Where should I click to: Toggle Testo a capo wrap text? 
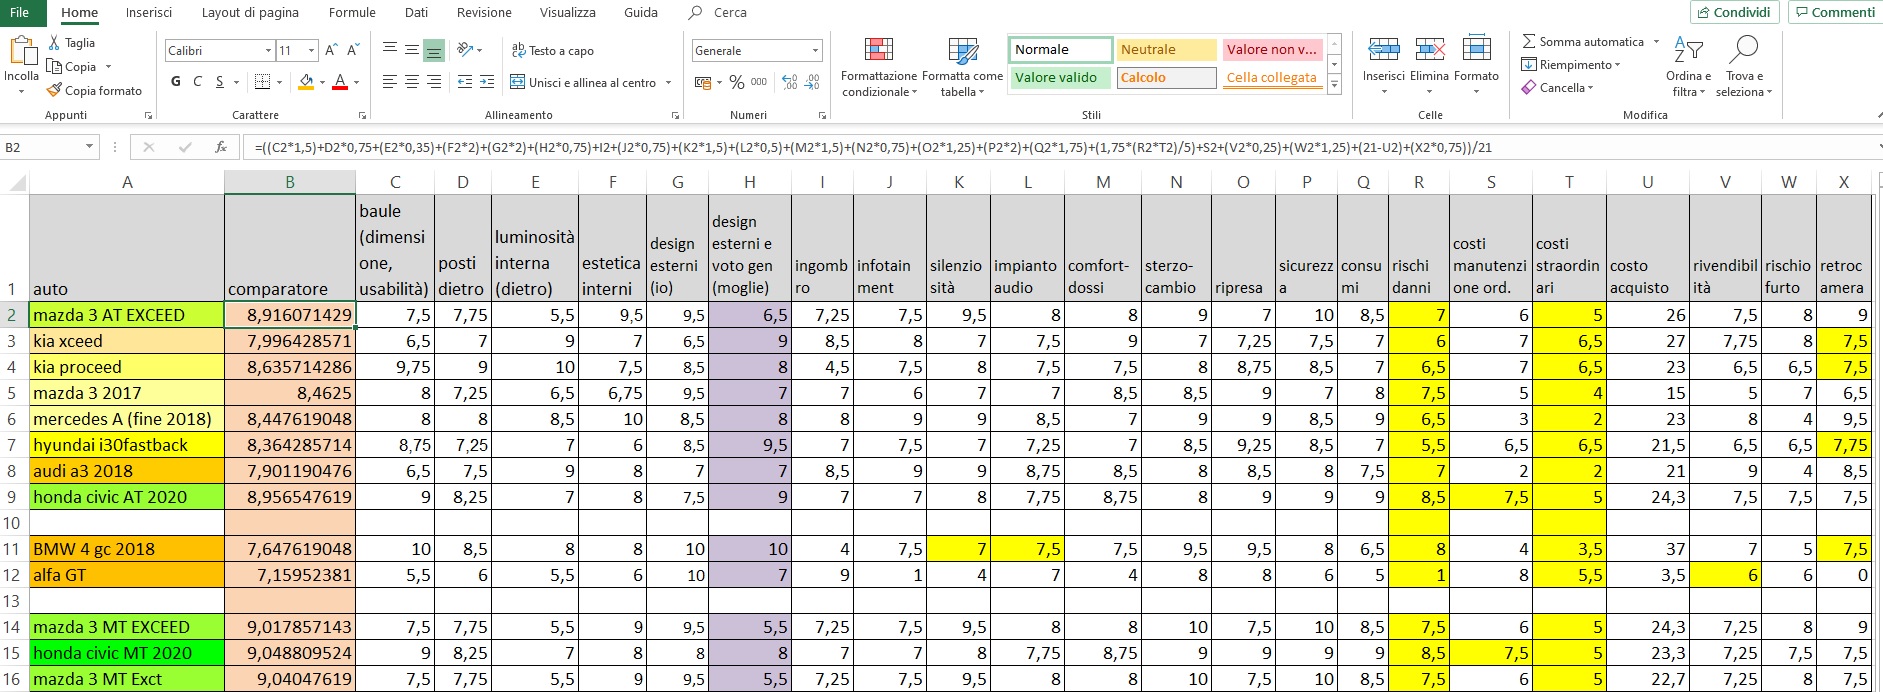point(553,50)
